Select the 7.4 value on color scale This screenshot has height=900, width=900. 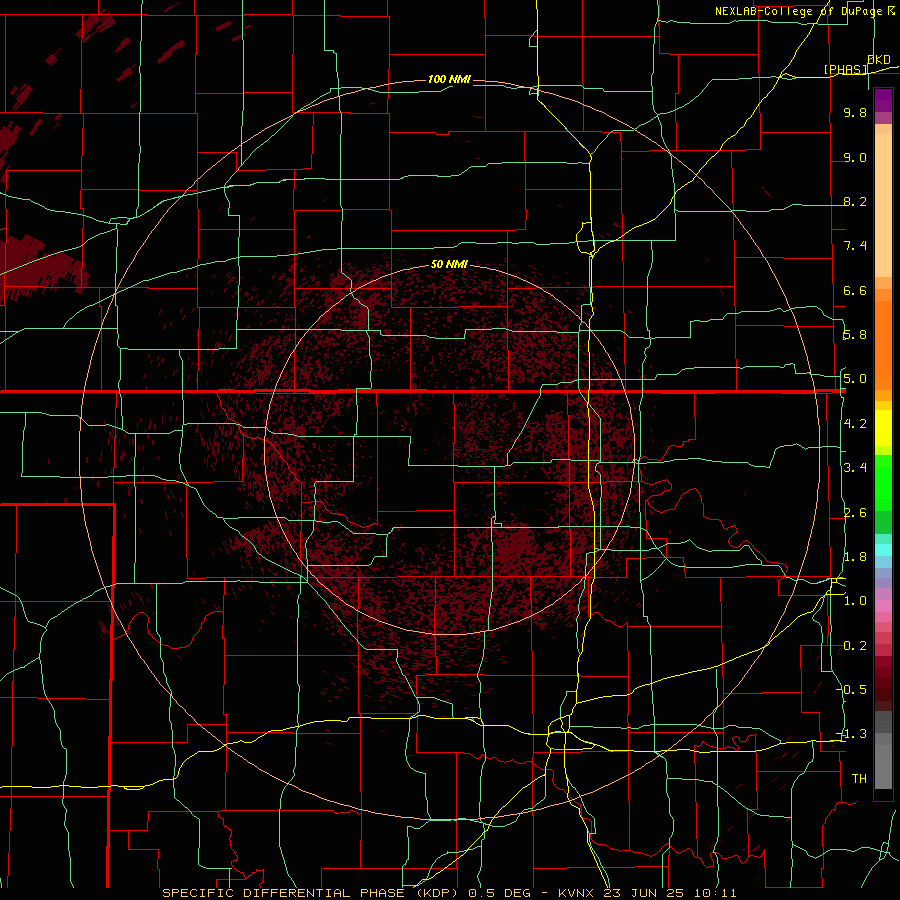(x=855, y=246)
